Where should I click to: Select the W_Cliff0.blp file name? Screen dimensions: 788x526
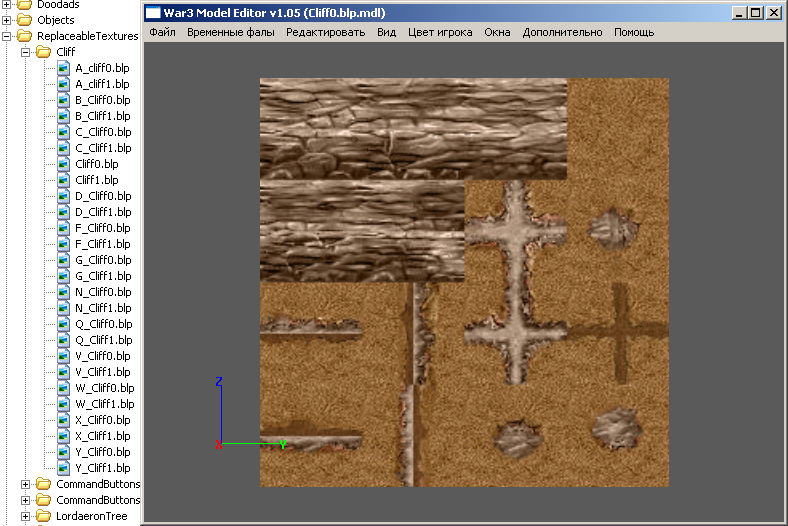tap(105, 388)
